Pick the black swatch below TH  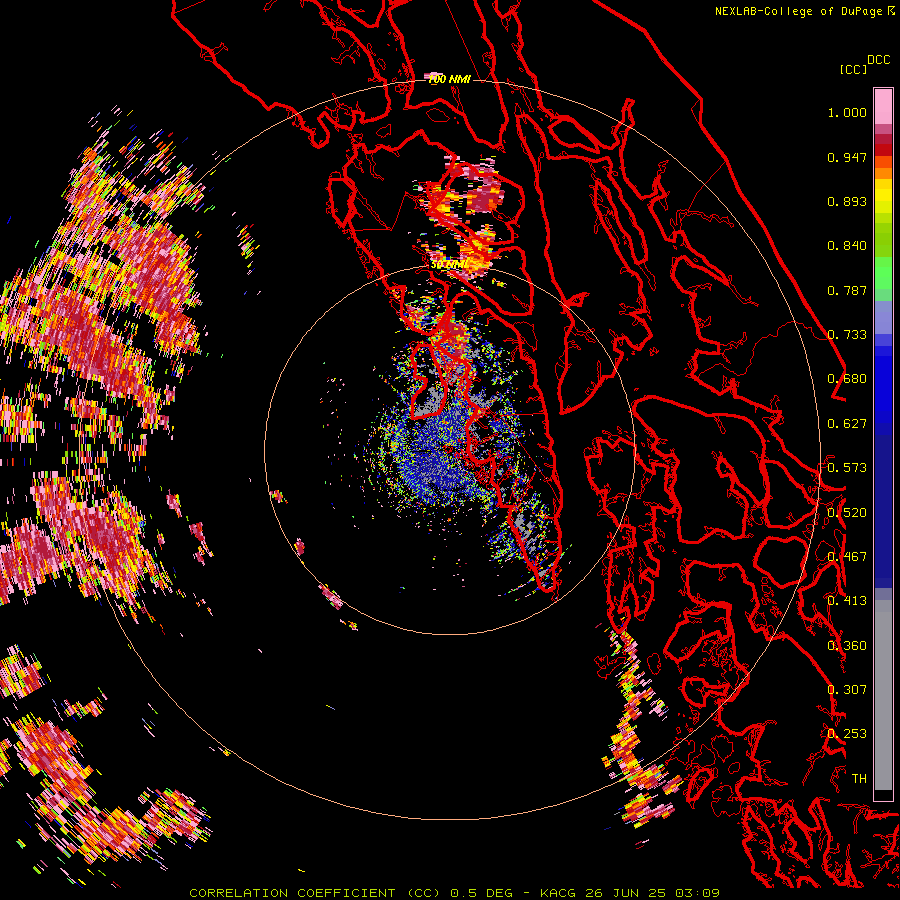click(883, 795)
